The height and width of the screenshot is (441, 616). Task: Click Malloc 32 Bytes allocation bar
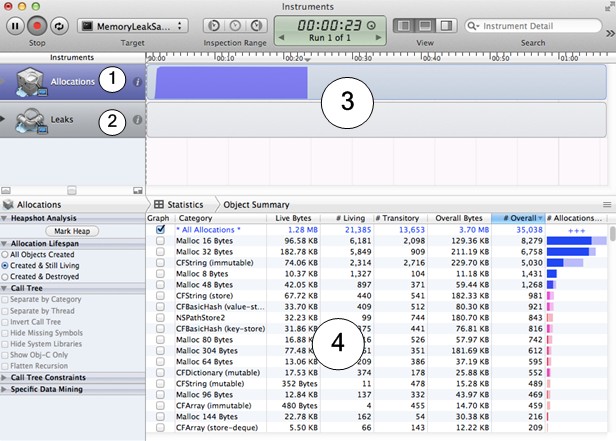pyautogui.click(x=571, y=252)
